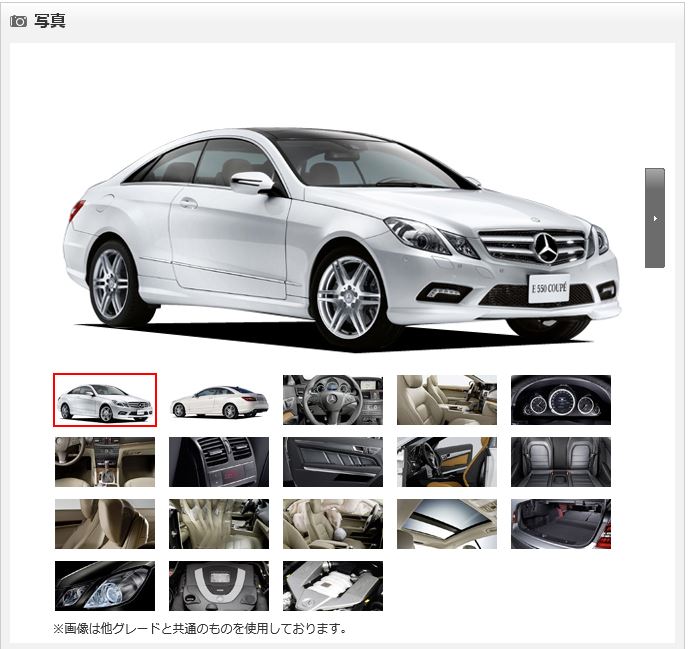Open the engine cover thumbnail
The width and height of the screenshot is (691, 649).
point(219,586)
